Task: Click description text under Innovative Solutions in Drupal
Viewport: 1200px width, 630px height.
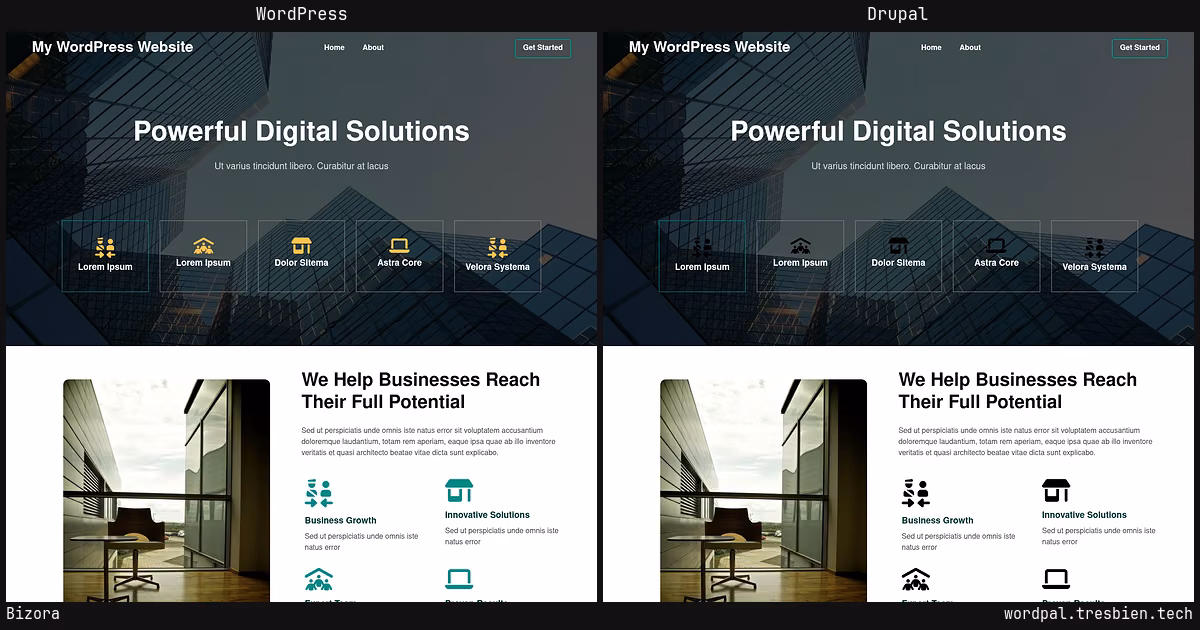Action: 1098,536
